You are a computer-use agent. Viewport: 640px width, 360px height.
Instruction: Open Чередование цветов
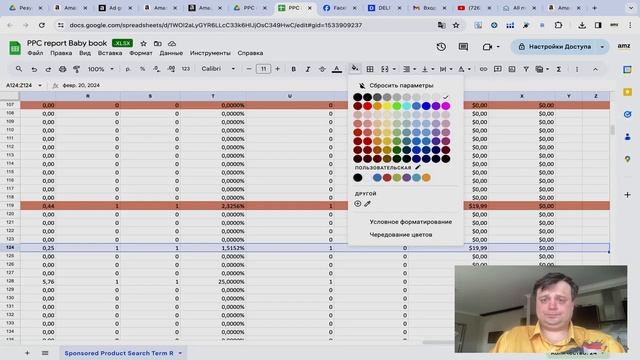(400, 235)
